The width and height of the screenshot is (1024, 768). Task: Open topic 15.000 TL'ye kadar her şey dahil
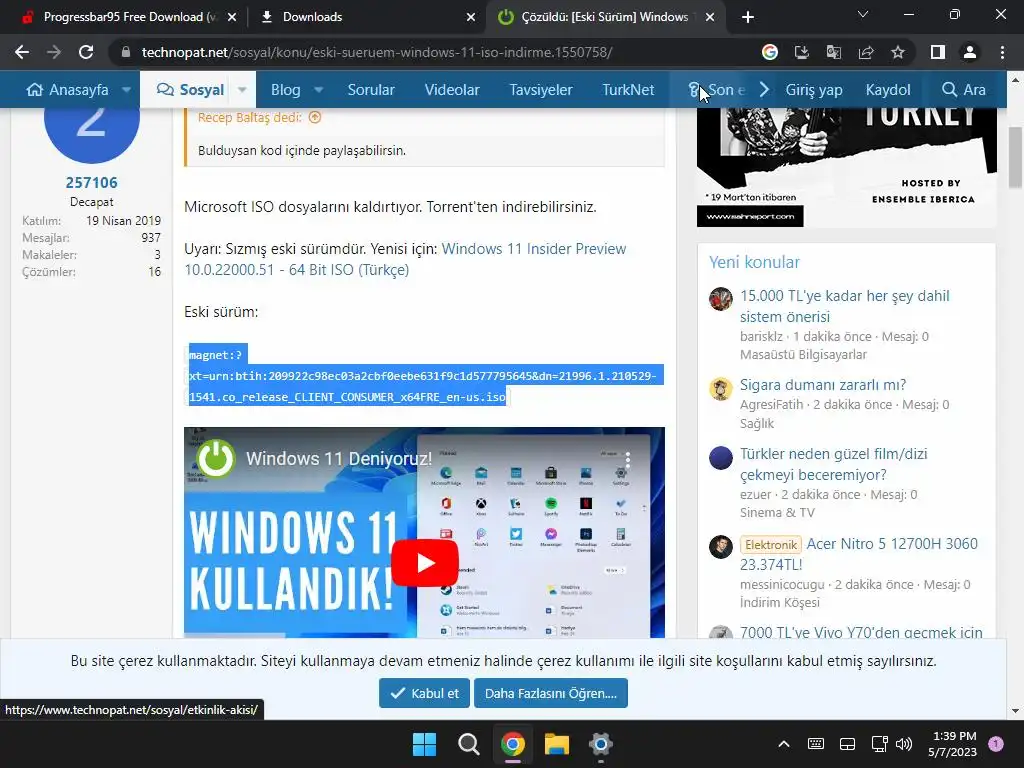tap(844, 306)
